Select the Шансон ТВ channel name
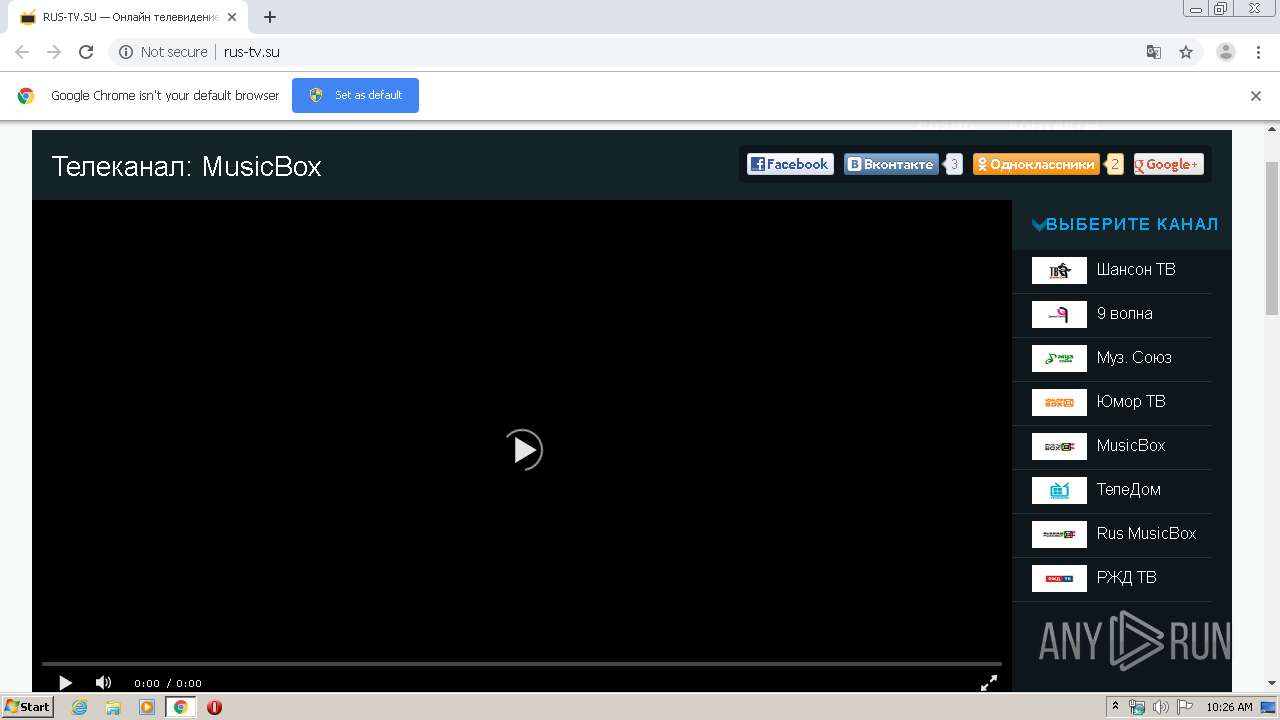This screenshot has width=1280, height=720. click(x=1136, y=270)
